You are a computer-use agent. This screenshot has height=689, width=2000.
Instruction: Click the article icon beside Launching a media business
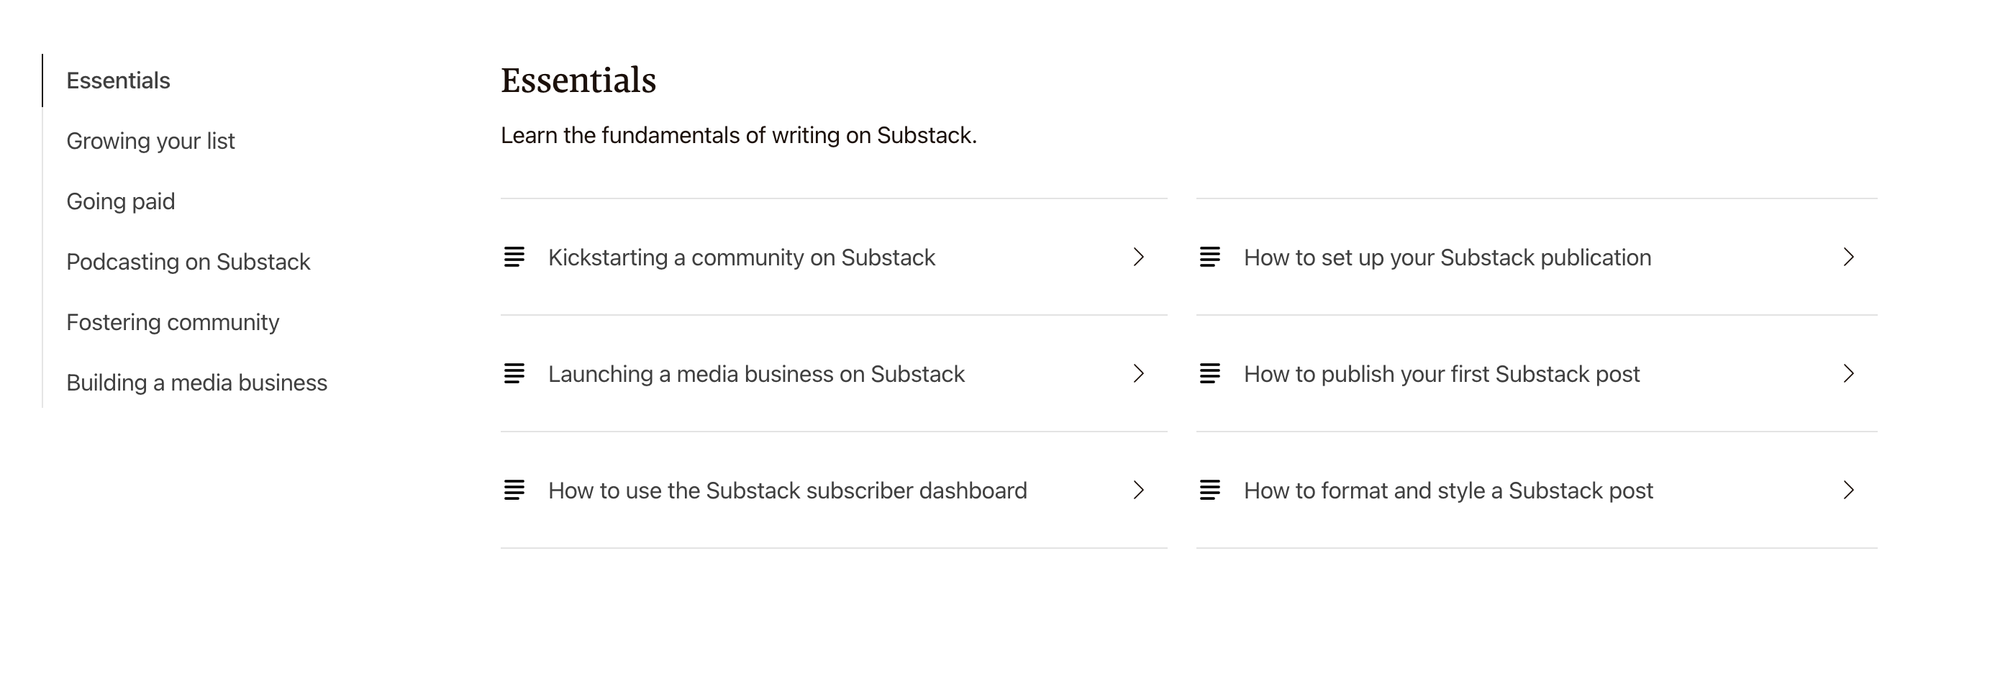click(514, 374)
